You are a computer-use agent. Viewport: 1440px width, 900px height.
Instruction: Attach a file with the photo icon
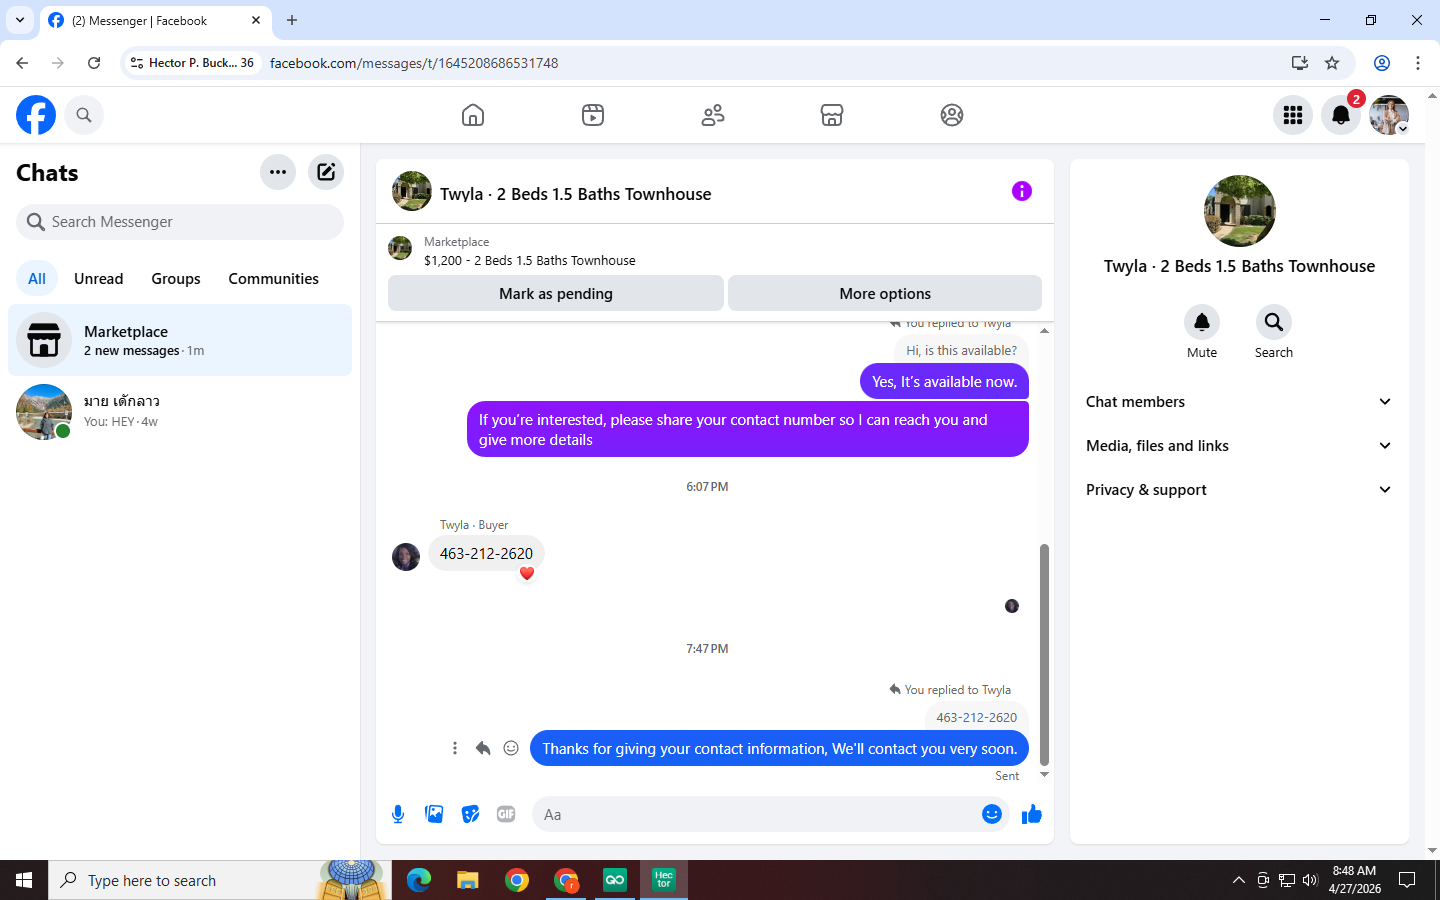click(x=434, y=814)
